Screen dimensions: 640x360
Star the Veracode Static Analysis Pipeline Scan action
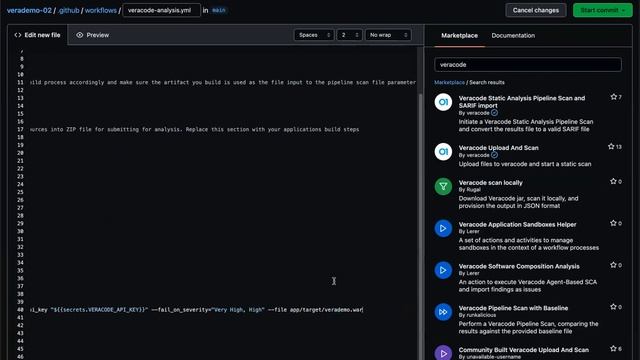(613, 97)
